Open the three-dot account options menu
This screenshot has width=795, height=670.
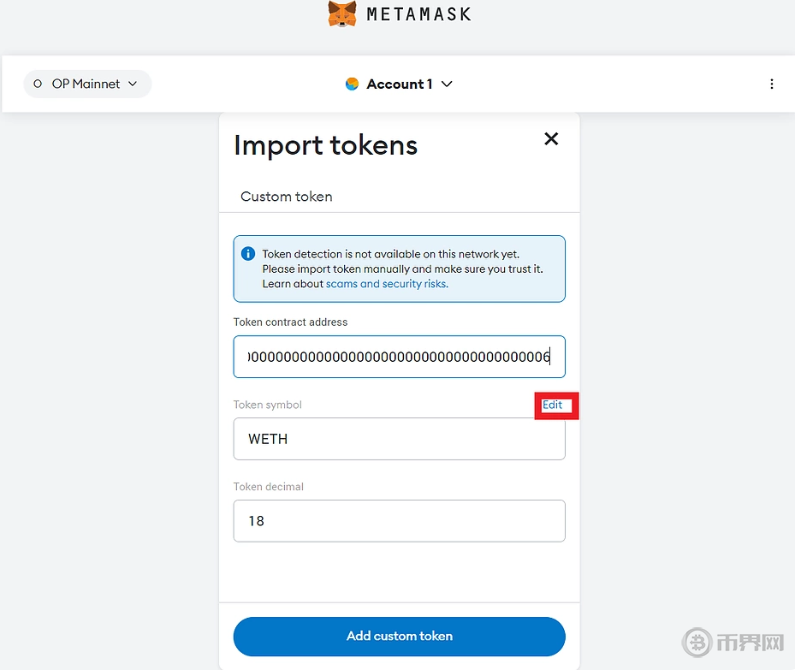(771, 84)
